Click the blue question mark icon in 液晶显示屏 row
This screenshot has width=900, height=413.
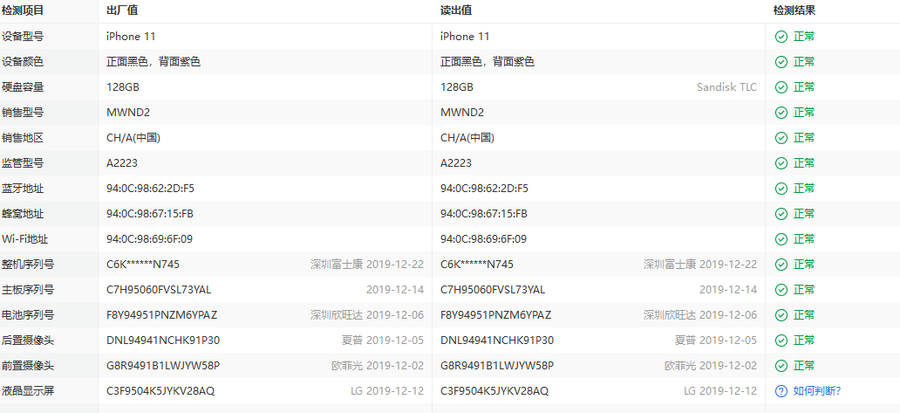781,391
